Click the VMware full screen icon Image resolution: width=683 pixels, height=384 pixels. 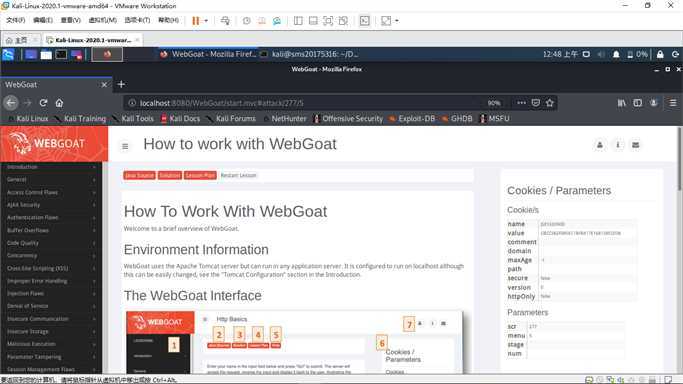328,20
